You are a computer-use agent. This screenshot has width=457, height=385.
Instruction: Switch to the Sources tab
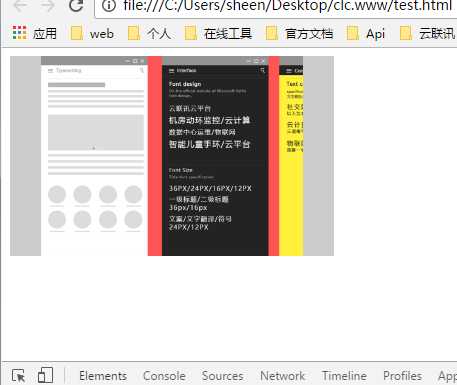coord(223,376)
